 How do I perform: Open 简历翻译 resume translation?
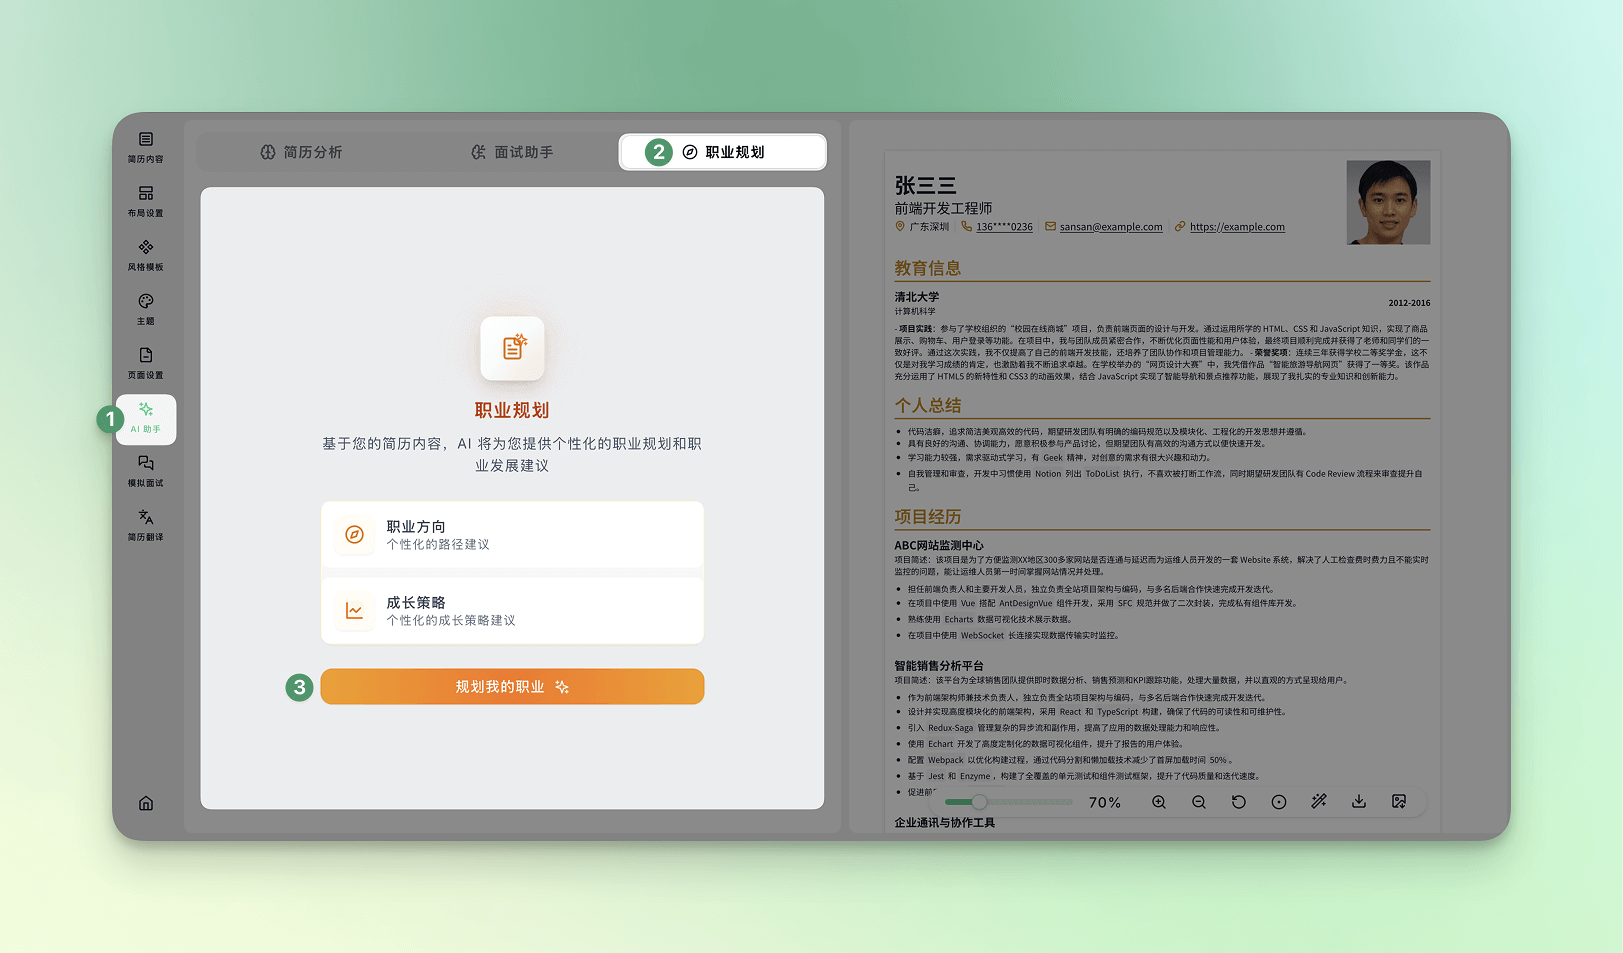(x=146, y=525)
